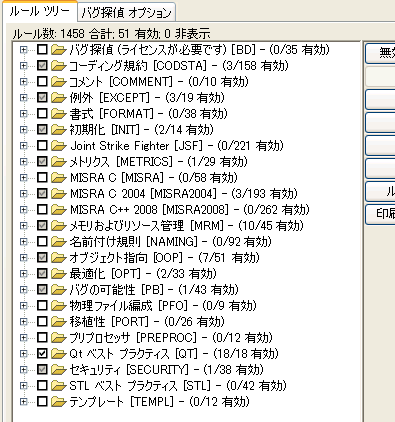Screen dimensions: 395x422
Task: Expand the 例外 [EXCEPT] node
Action: coord(23,98)
